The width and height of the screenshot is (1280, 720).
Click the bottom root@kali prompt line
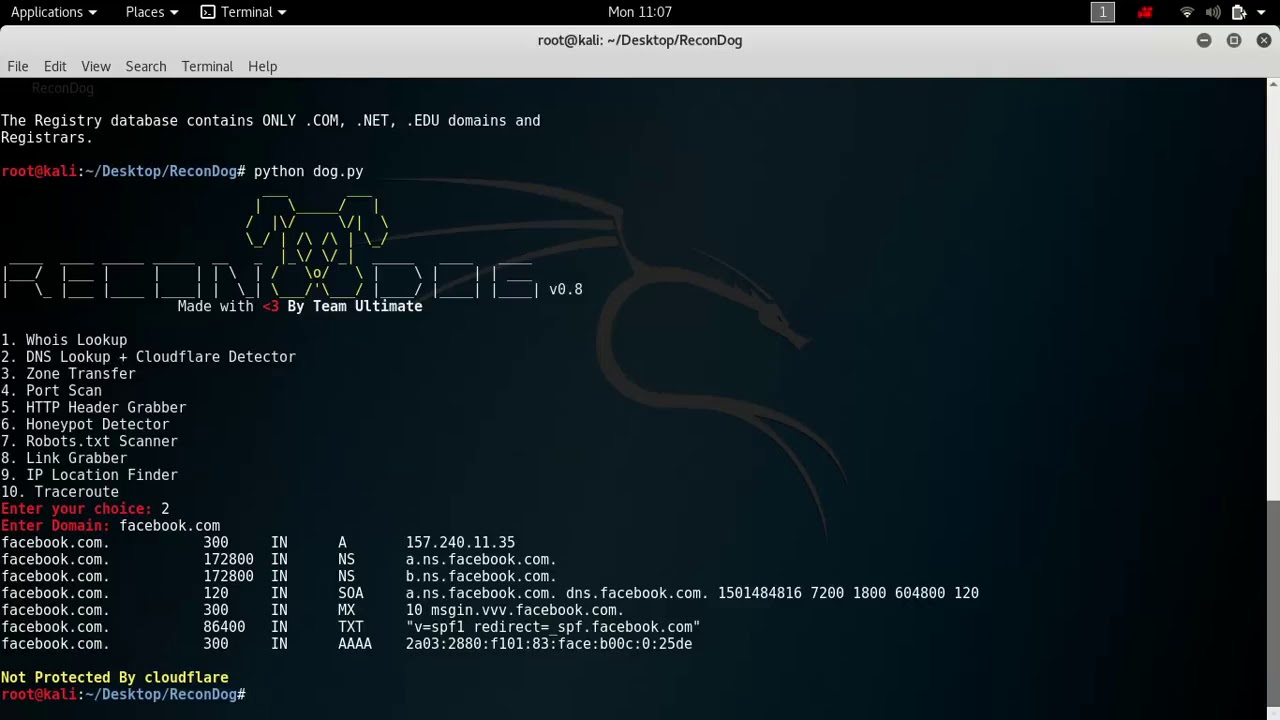coord(123,695)
